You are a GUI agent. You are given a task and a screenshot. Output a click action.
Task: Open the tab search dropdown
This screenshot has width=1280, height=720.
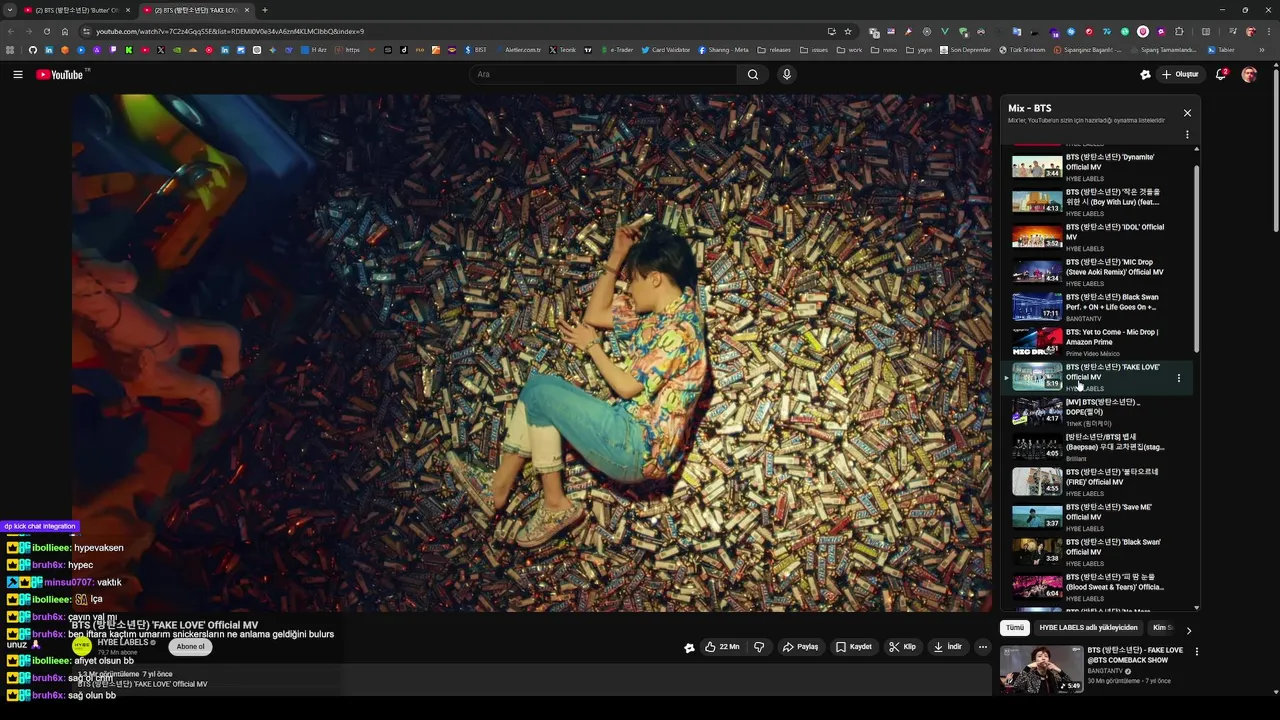[9, 10]
